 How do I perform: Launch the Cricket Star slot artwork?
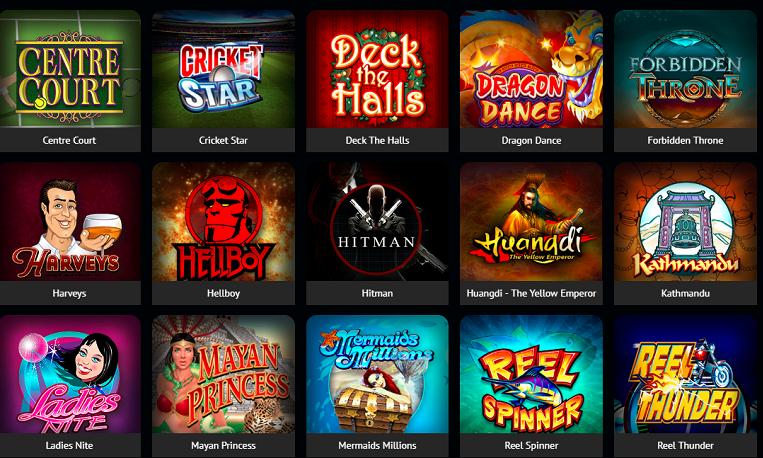tap(223, 69)
